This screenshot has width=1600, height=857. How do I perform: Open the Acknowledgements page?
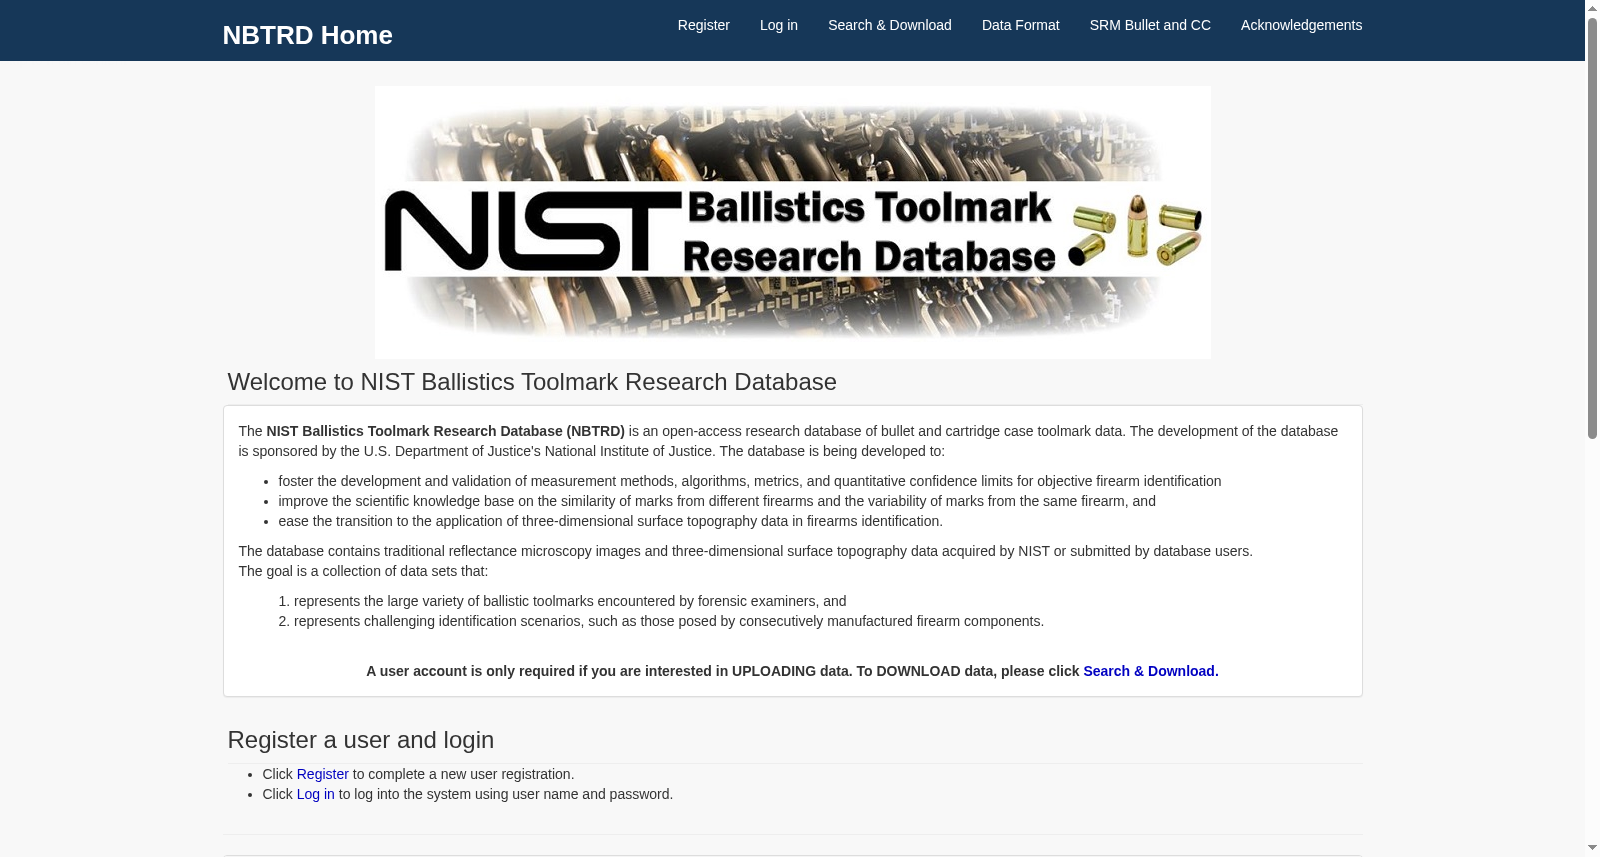pyautogui.click(x=1301, y=25)
